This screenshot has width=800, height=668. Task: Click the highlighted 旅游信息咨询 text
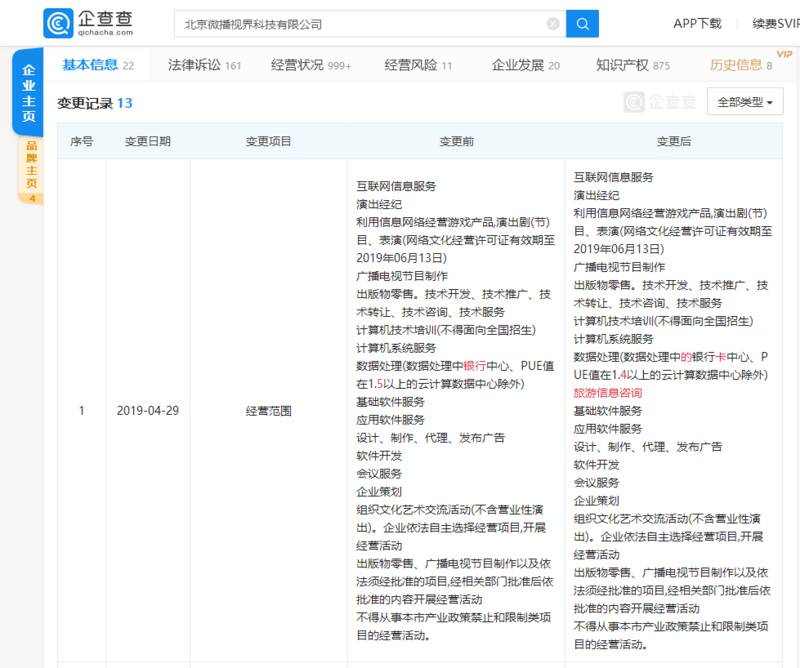[610, 392]
